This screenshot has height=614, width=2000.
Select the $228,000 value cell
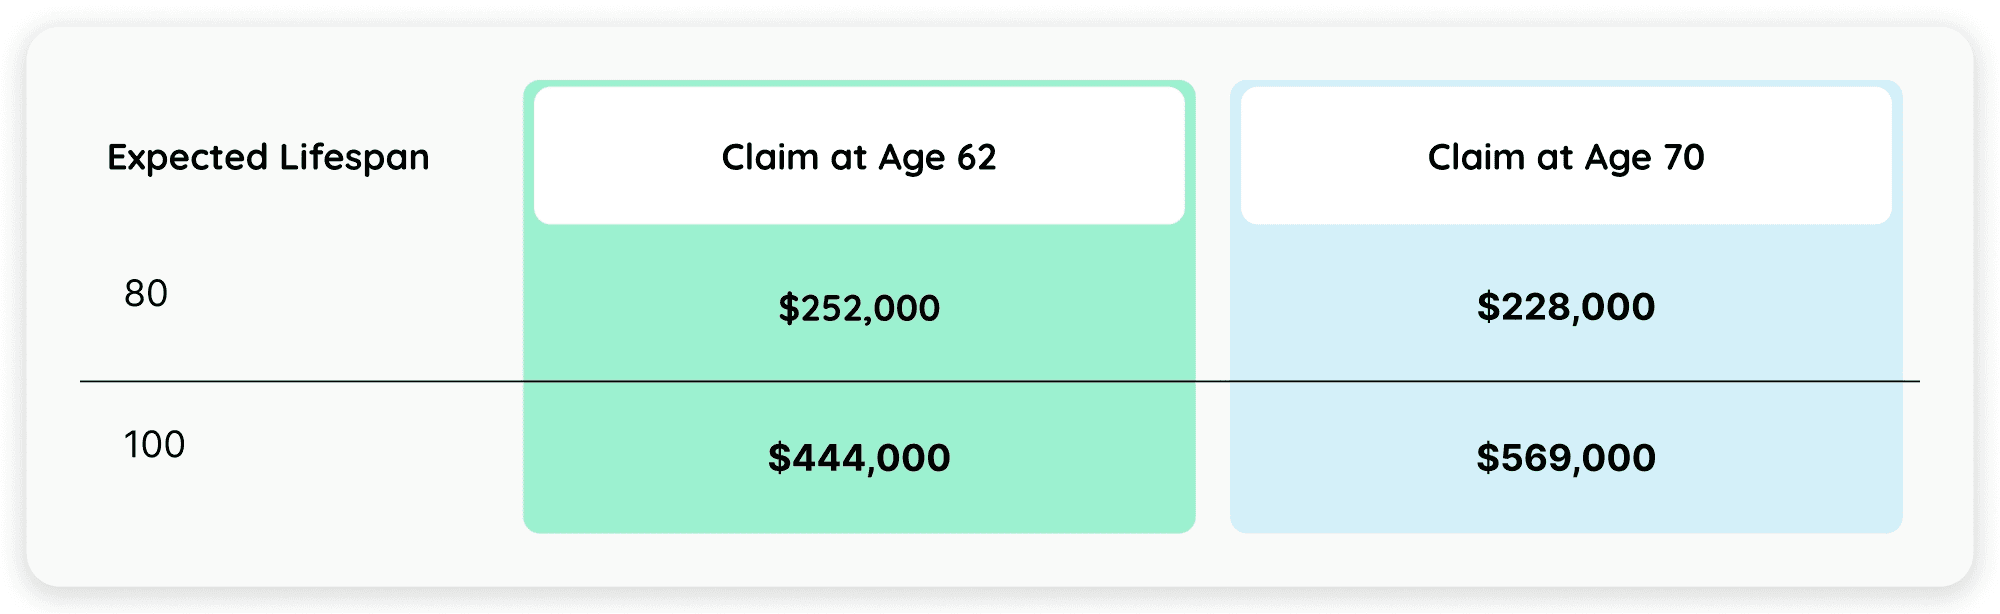1566,306
